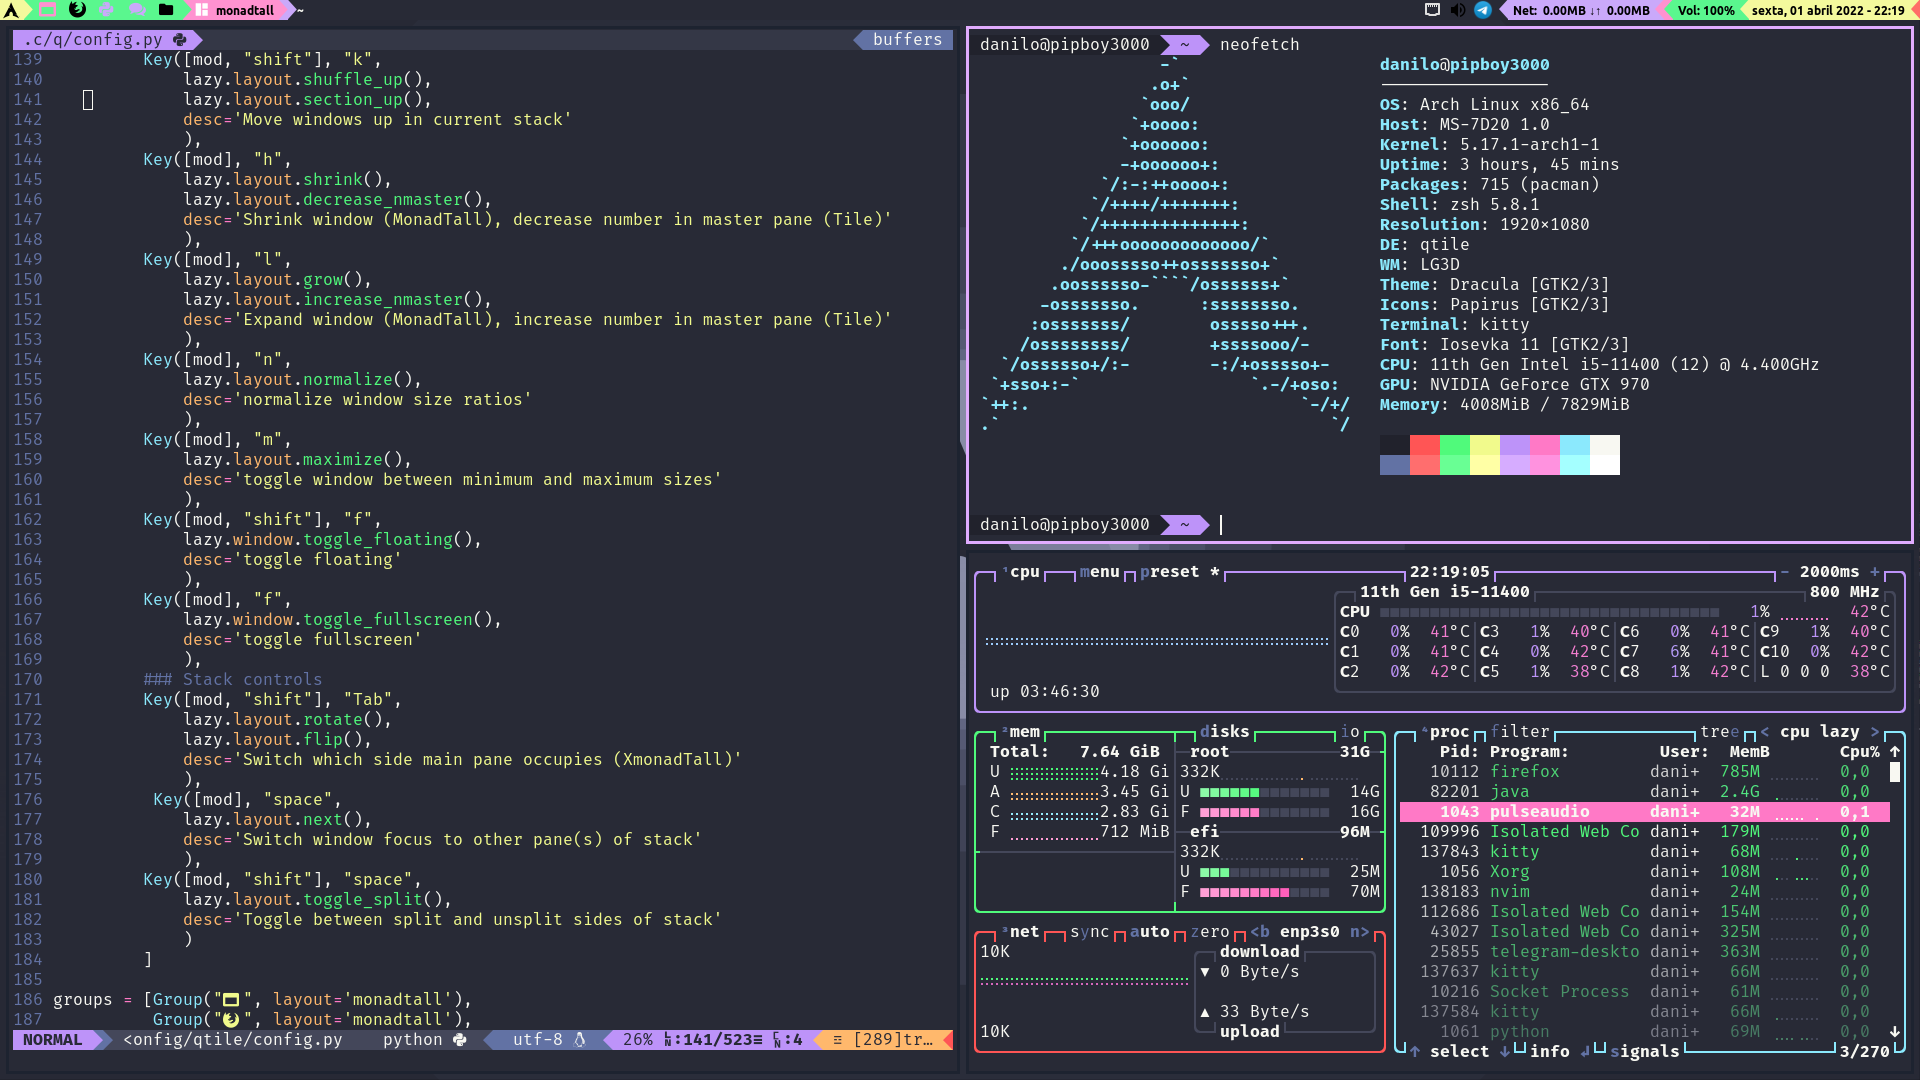Toggle auto scaling in btop net panel
This screenshot has width=1920, height=1080.
tap(1149, 931)
